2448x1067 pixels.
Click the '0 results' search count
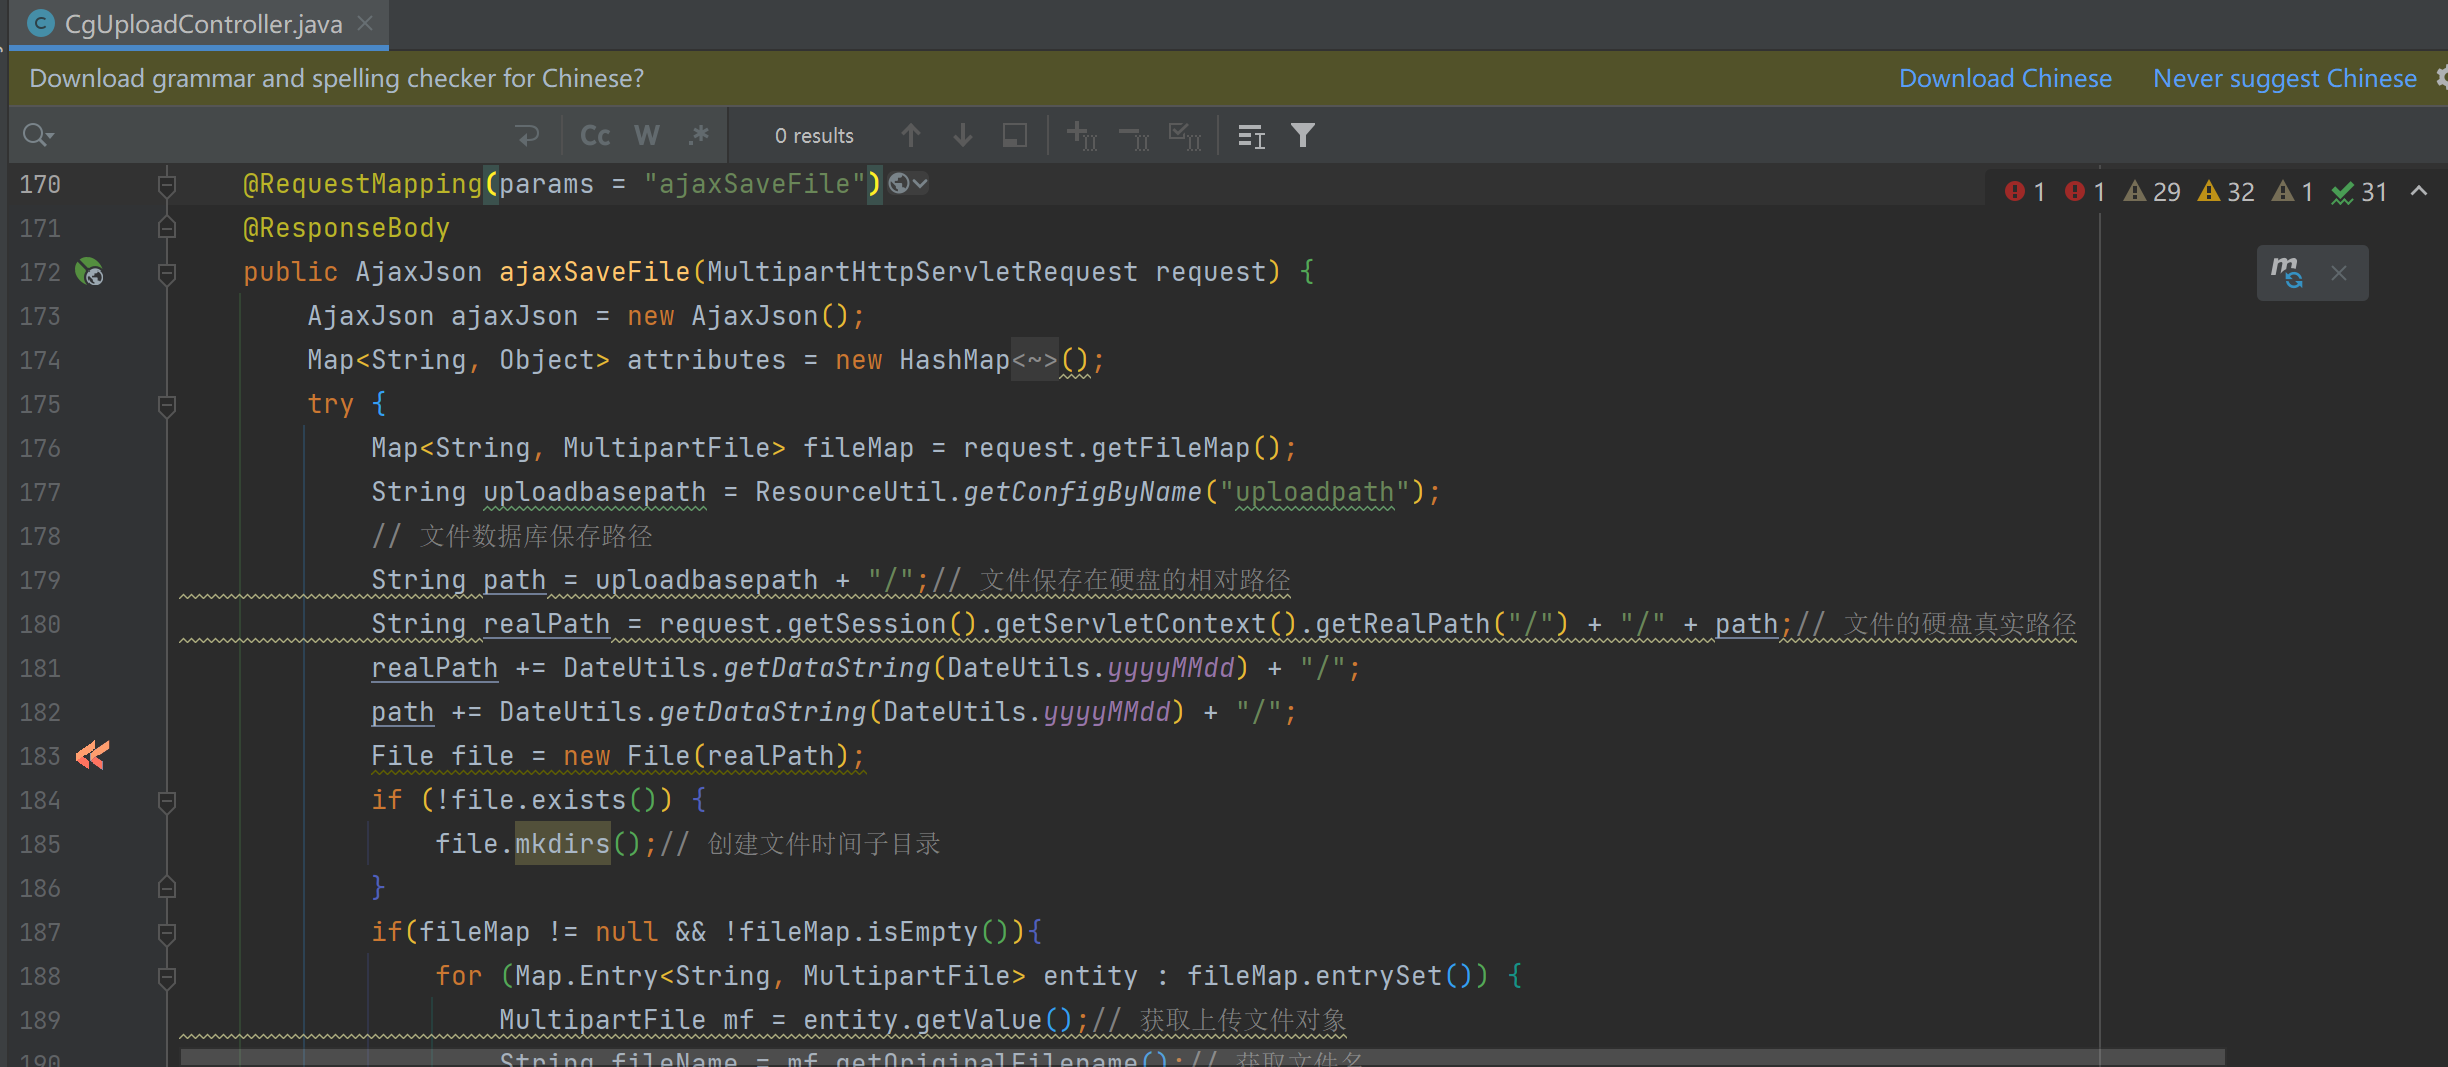814,136
